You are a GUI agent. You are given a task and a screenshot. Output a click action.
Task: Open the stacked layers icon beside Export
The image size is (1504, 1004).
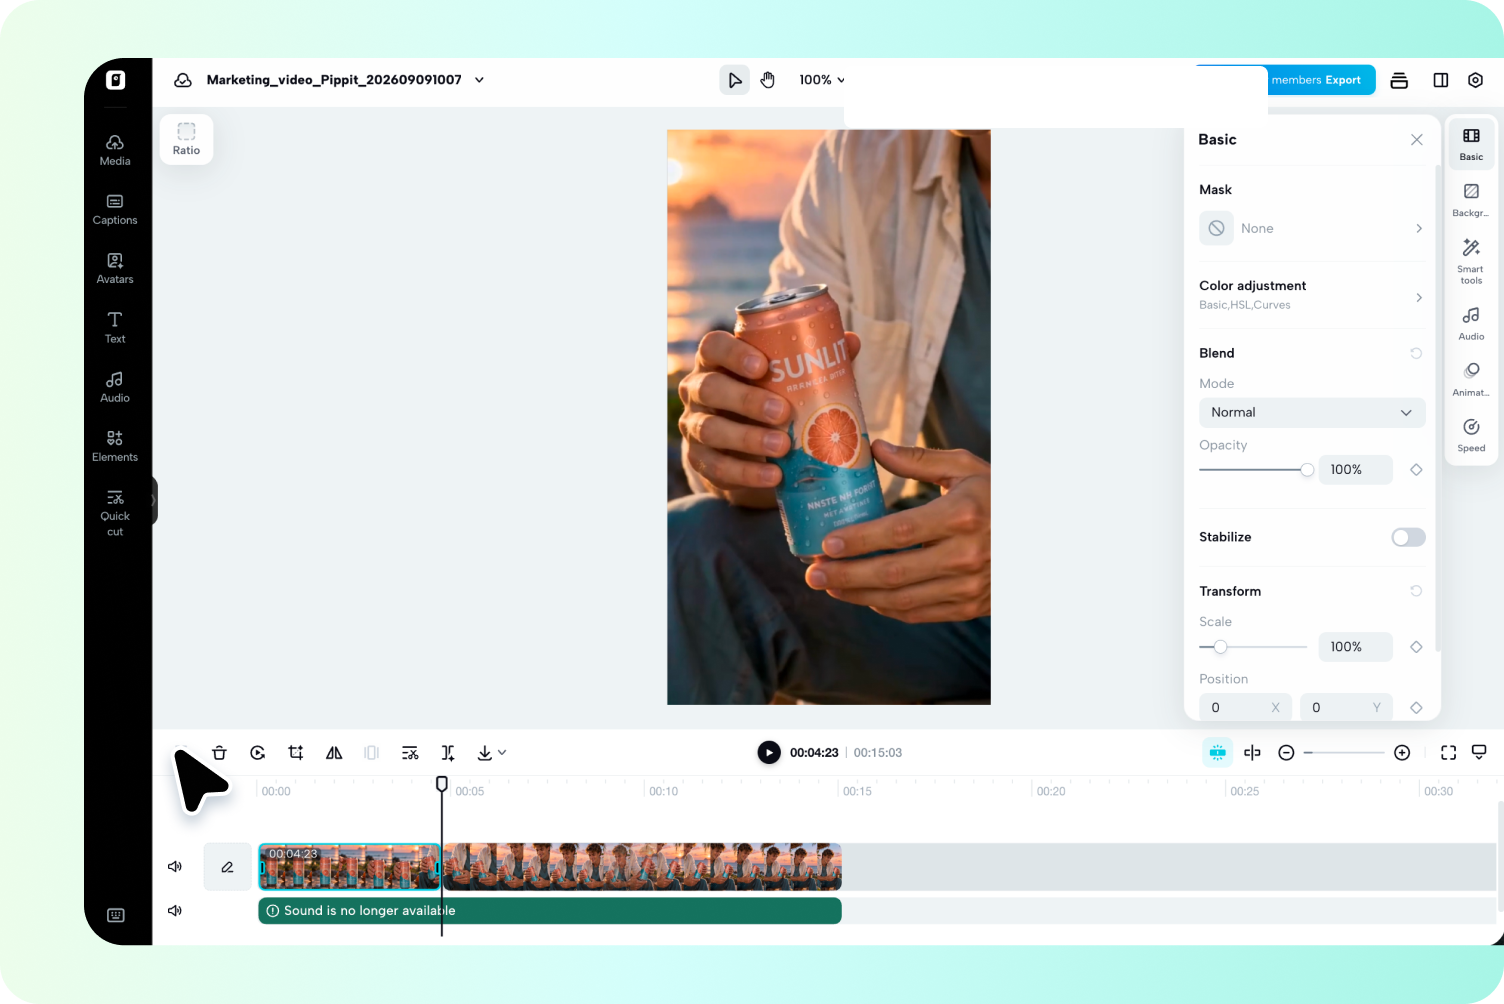point(1399,80)
